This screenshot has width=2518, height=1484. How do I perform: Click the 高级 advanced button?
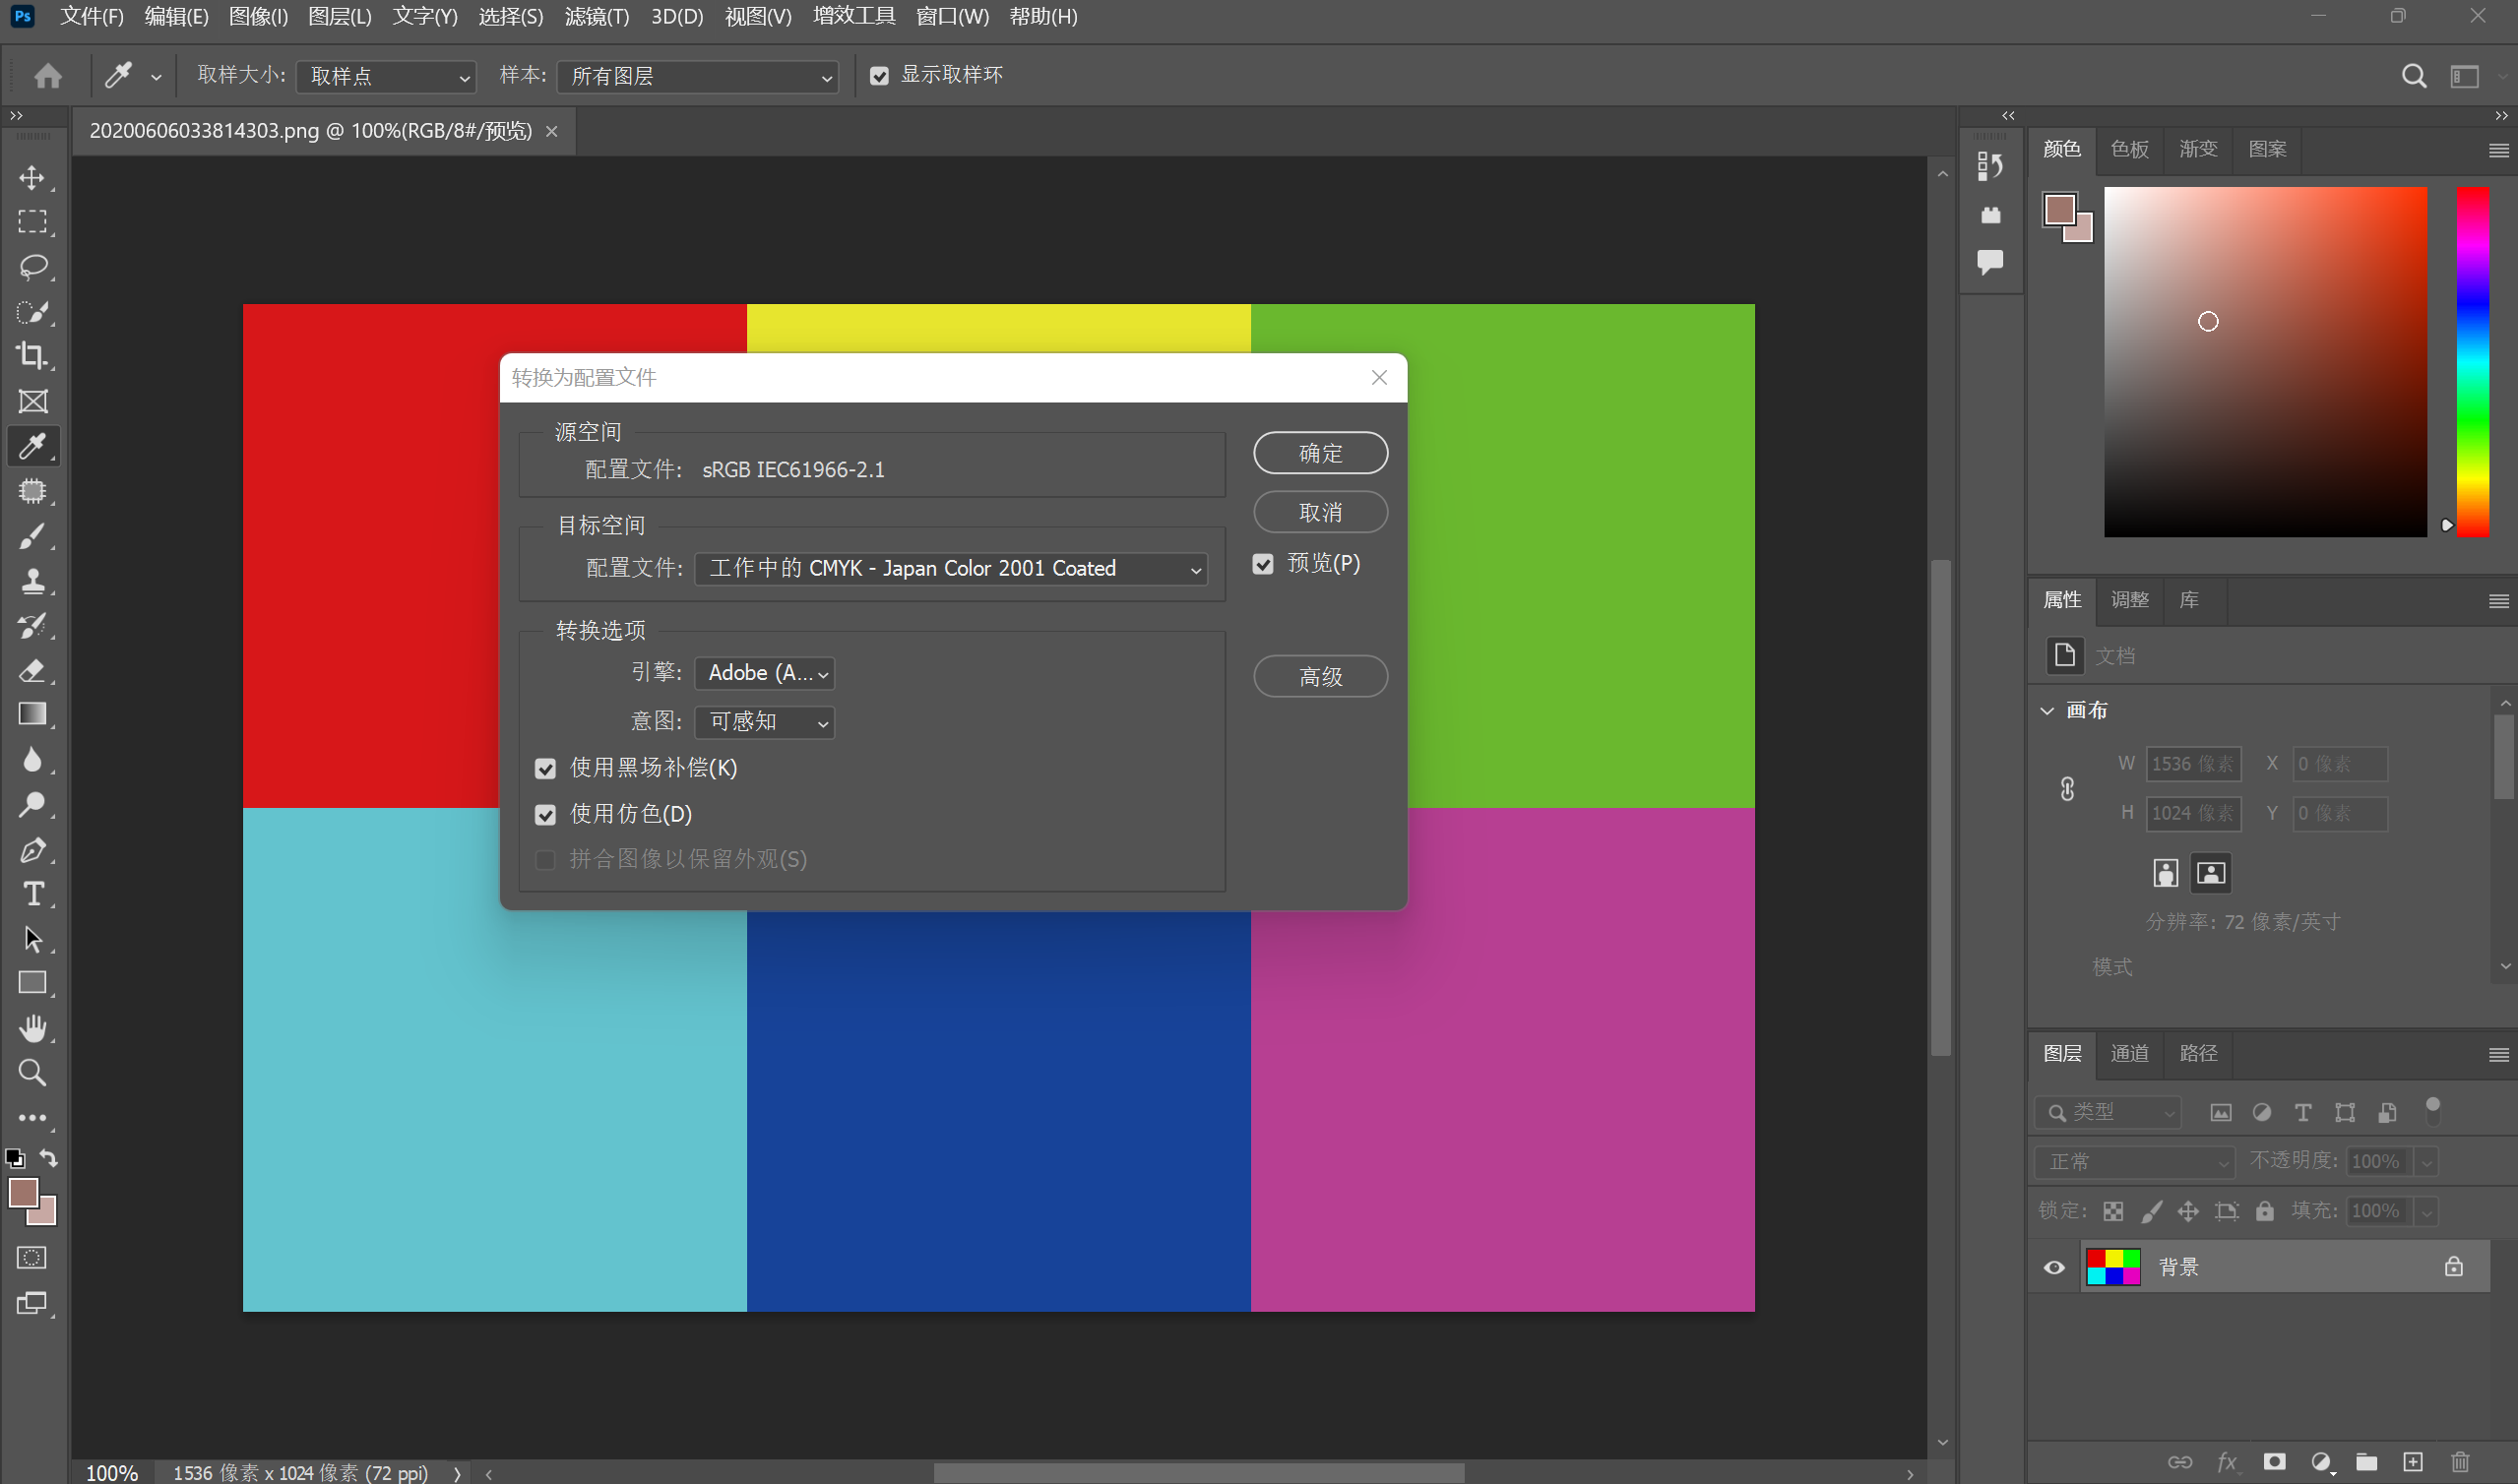click(x=1319, y=677)
